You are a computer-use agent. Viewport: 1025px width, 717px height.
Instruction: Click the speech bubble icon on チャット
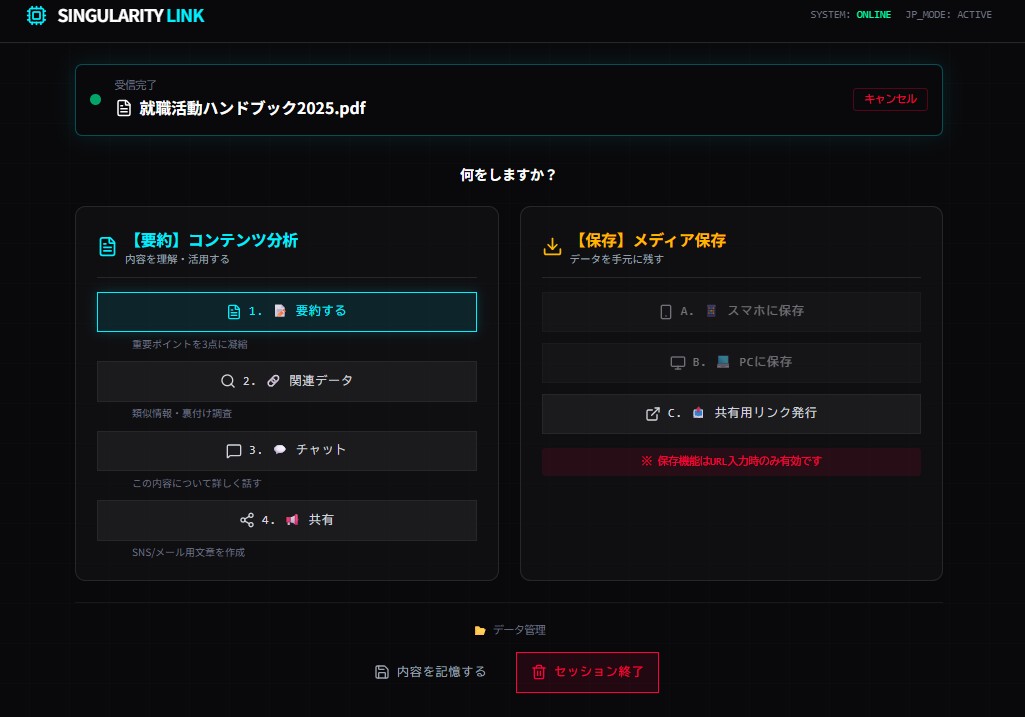point(234,451)
